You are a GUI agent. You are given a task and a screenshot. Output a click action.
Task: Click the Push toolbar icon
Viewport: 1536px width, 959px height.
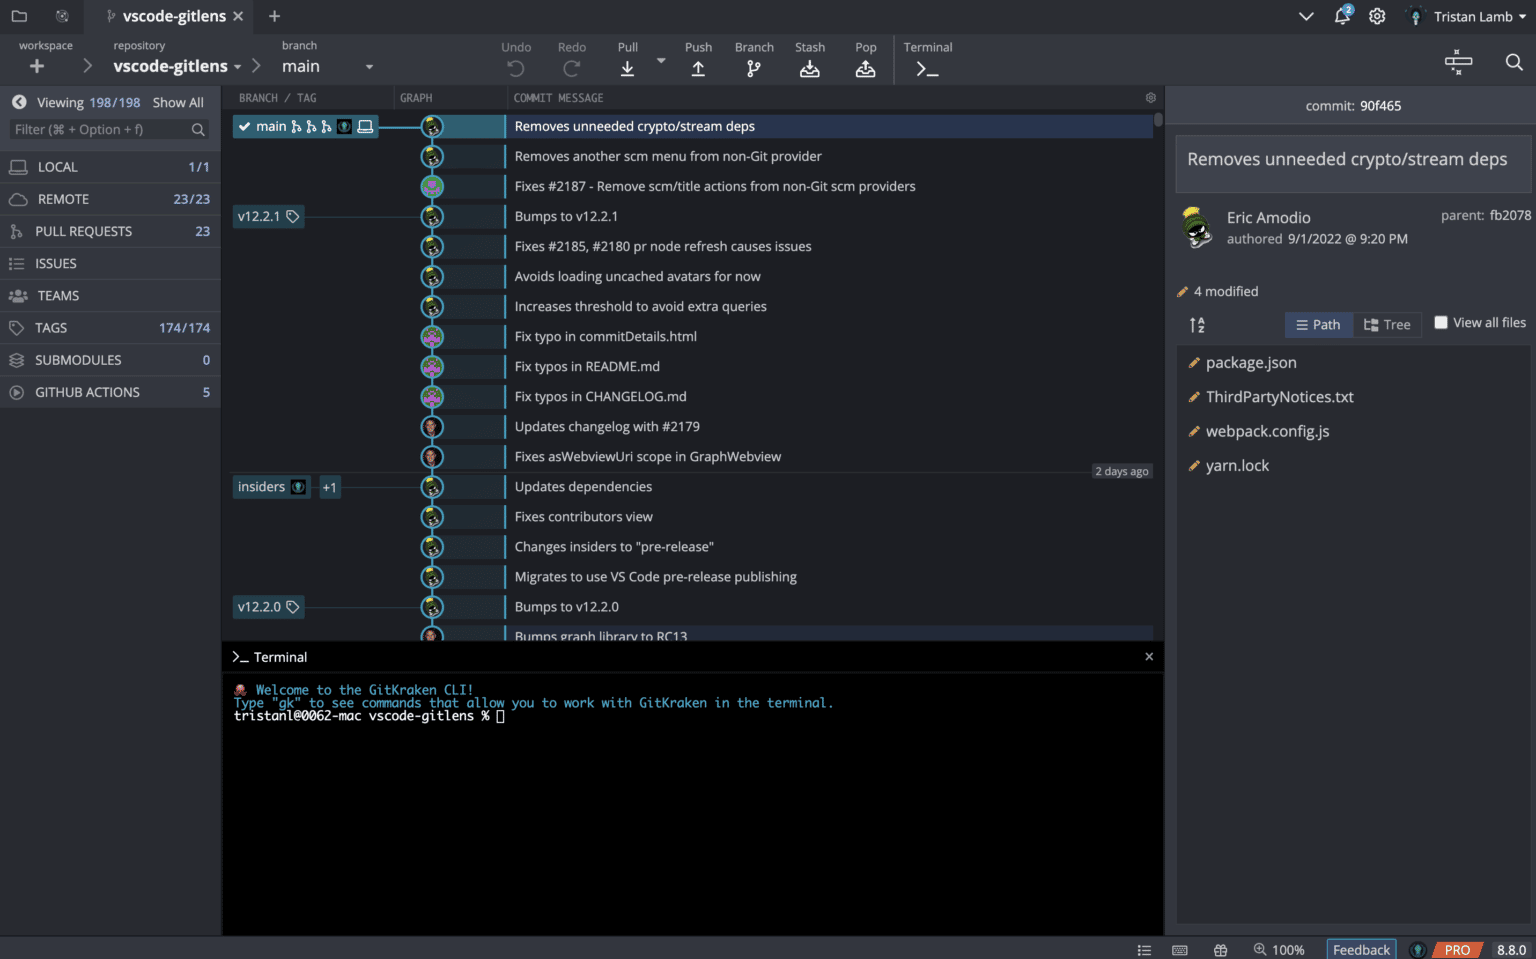pos(698,68)
